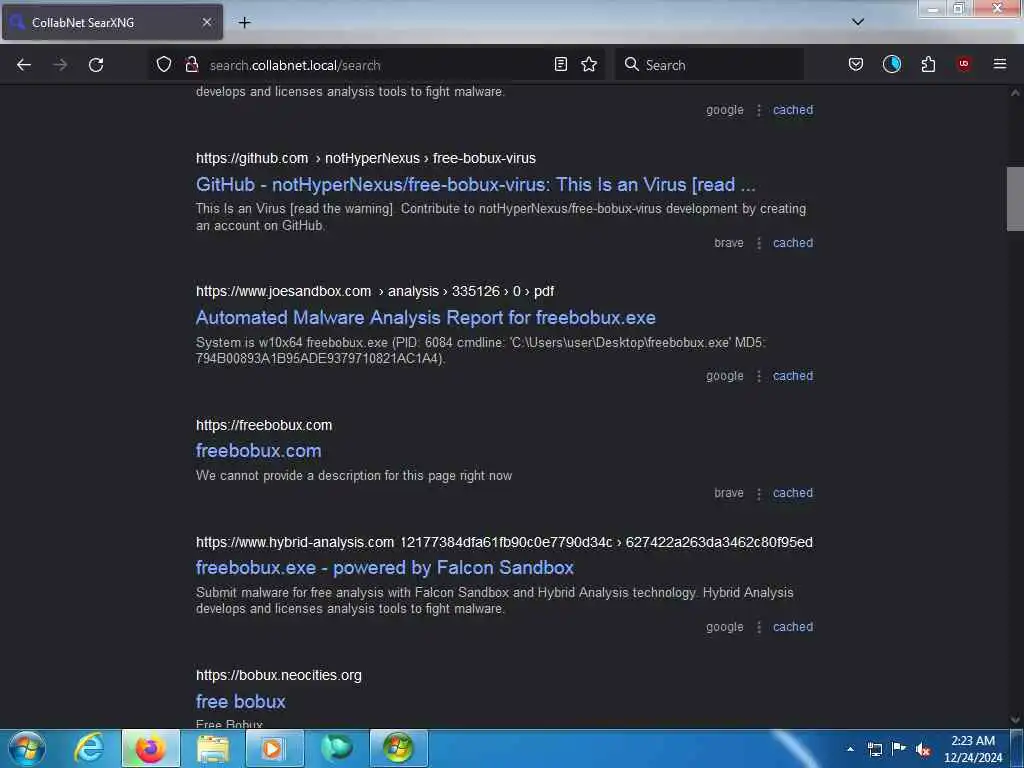Expand options dots for freebobux.com result

click(x=758, y=494)
